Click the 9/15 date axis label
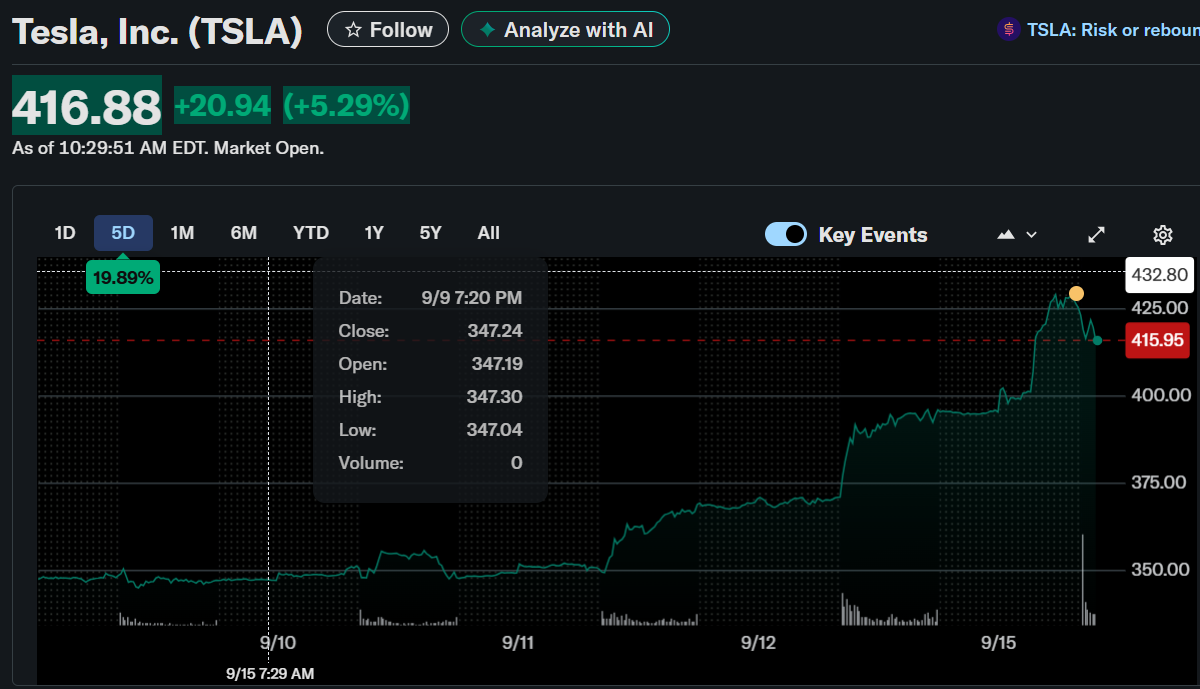The image size is (1200, 689). pyautogui.click(x=999, y=643)
